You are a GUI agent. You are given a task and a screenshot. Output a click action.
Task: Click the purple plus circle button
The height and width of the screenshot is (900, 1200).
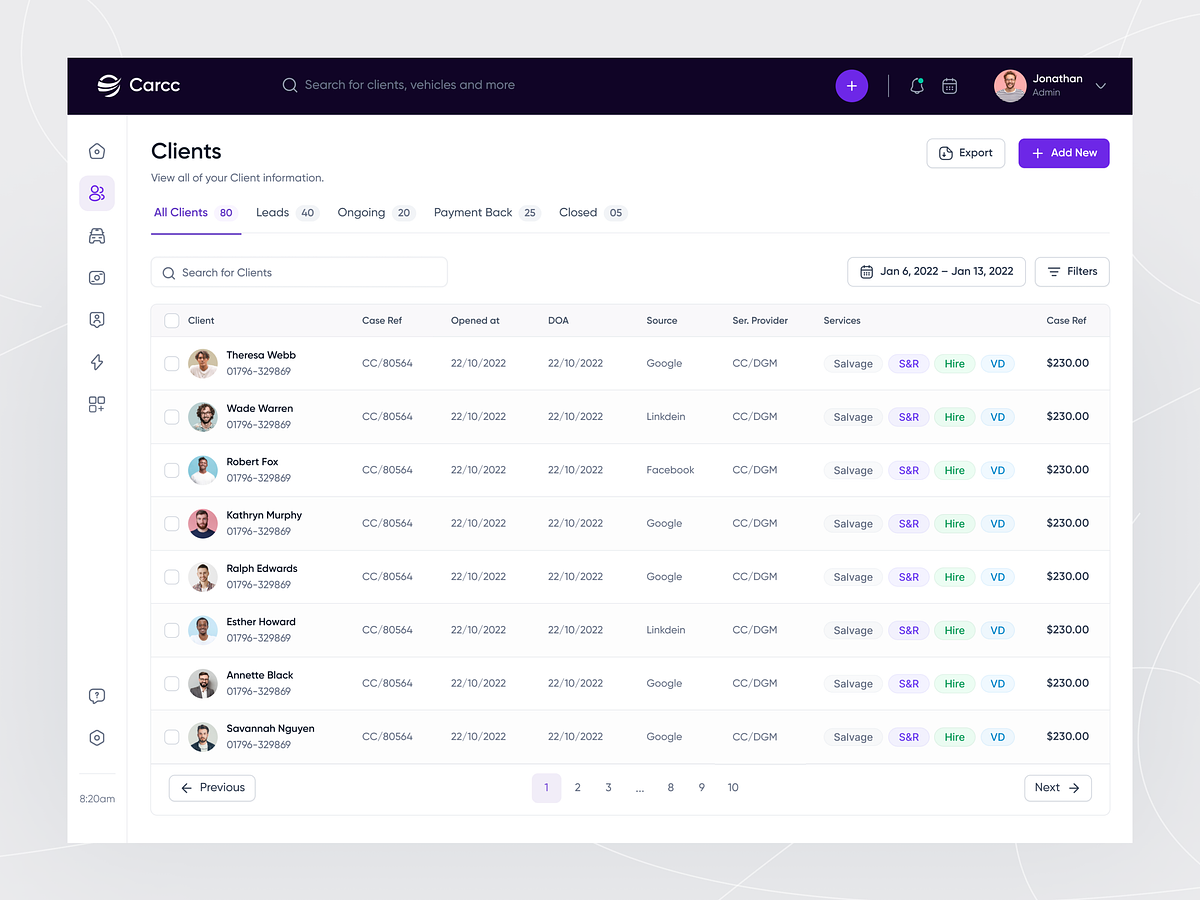[851, 86]
